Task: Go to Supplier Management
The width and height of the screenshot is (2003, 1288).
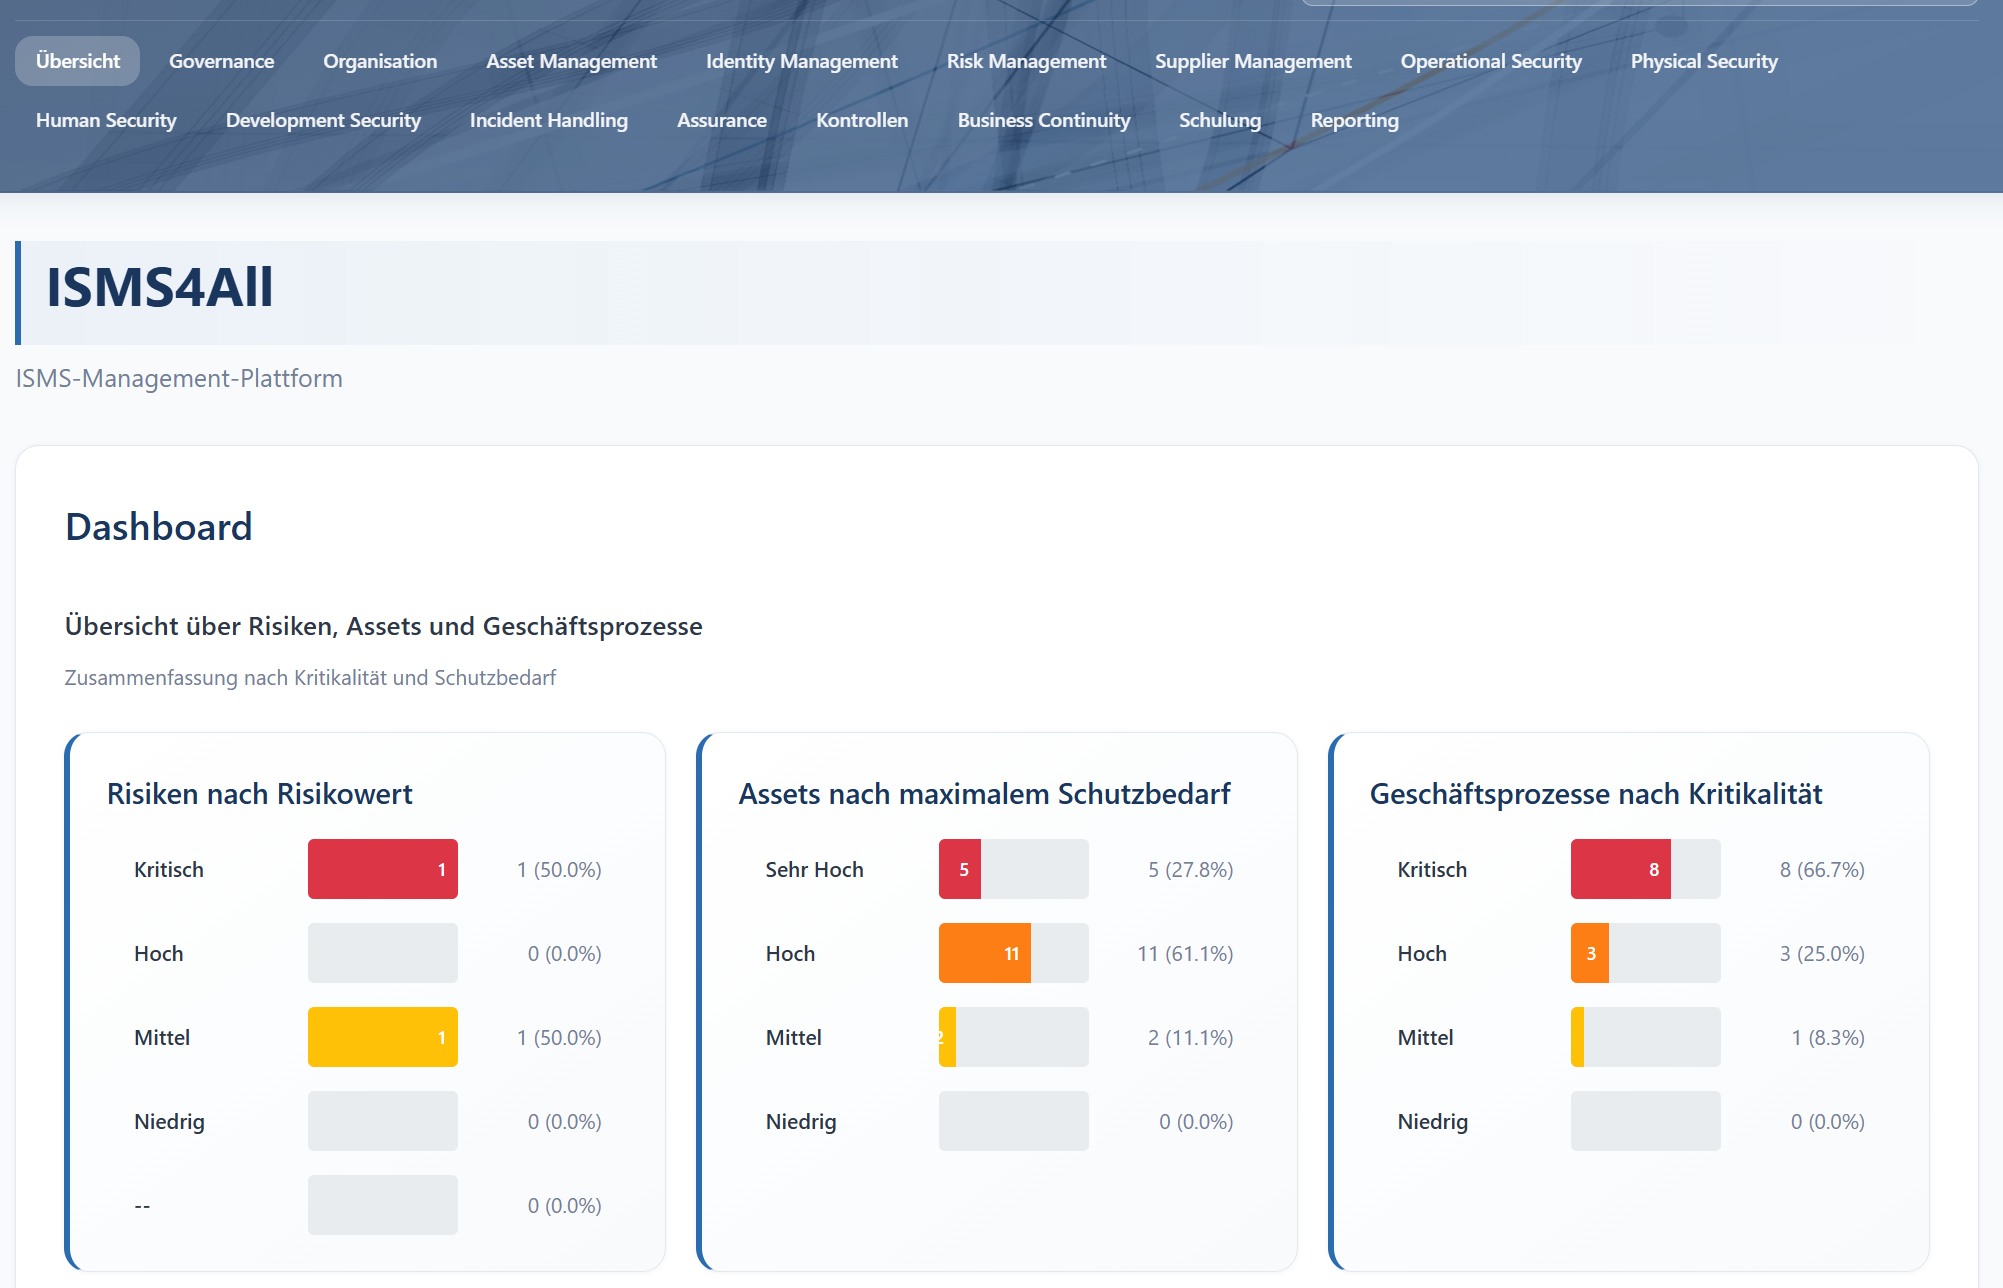Action: click(x=1253, y=61)
